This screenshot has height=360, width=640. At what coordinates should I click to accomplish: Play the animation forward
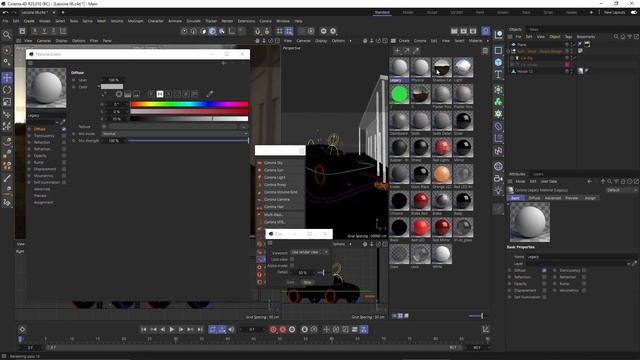click(172, 329)
